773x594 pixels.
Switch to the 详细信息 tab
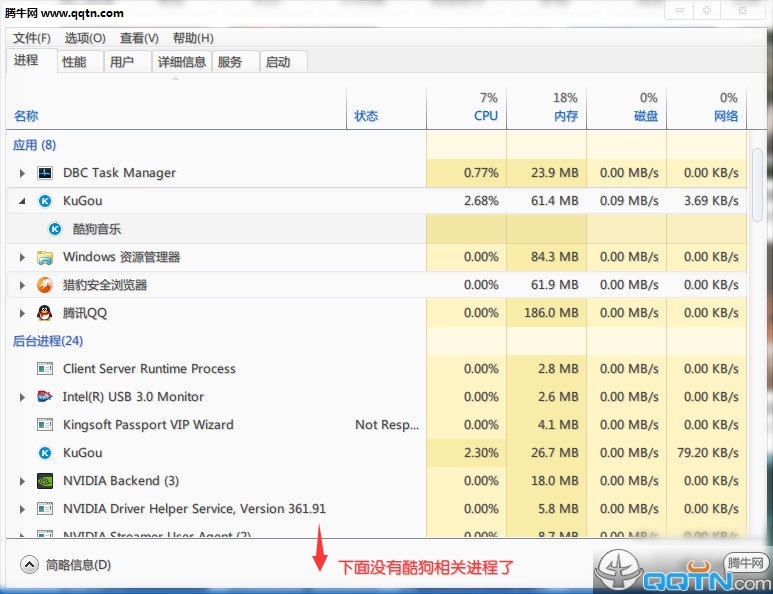pos(182,62)
